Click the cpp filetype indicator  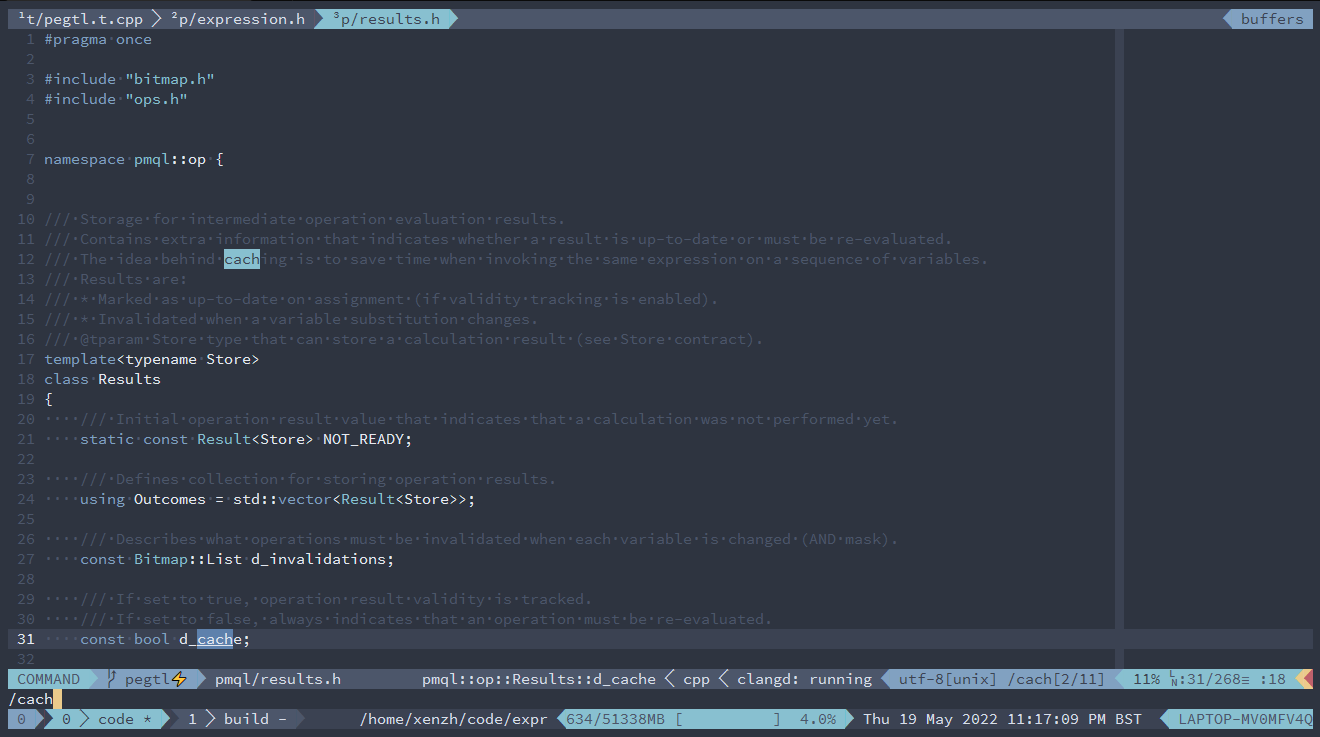point(696,679)
